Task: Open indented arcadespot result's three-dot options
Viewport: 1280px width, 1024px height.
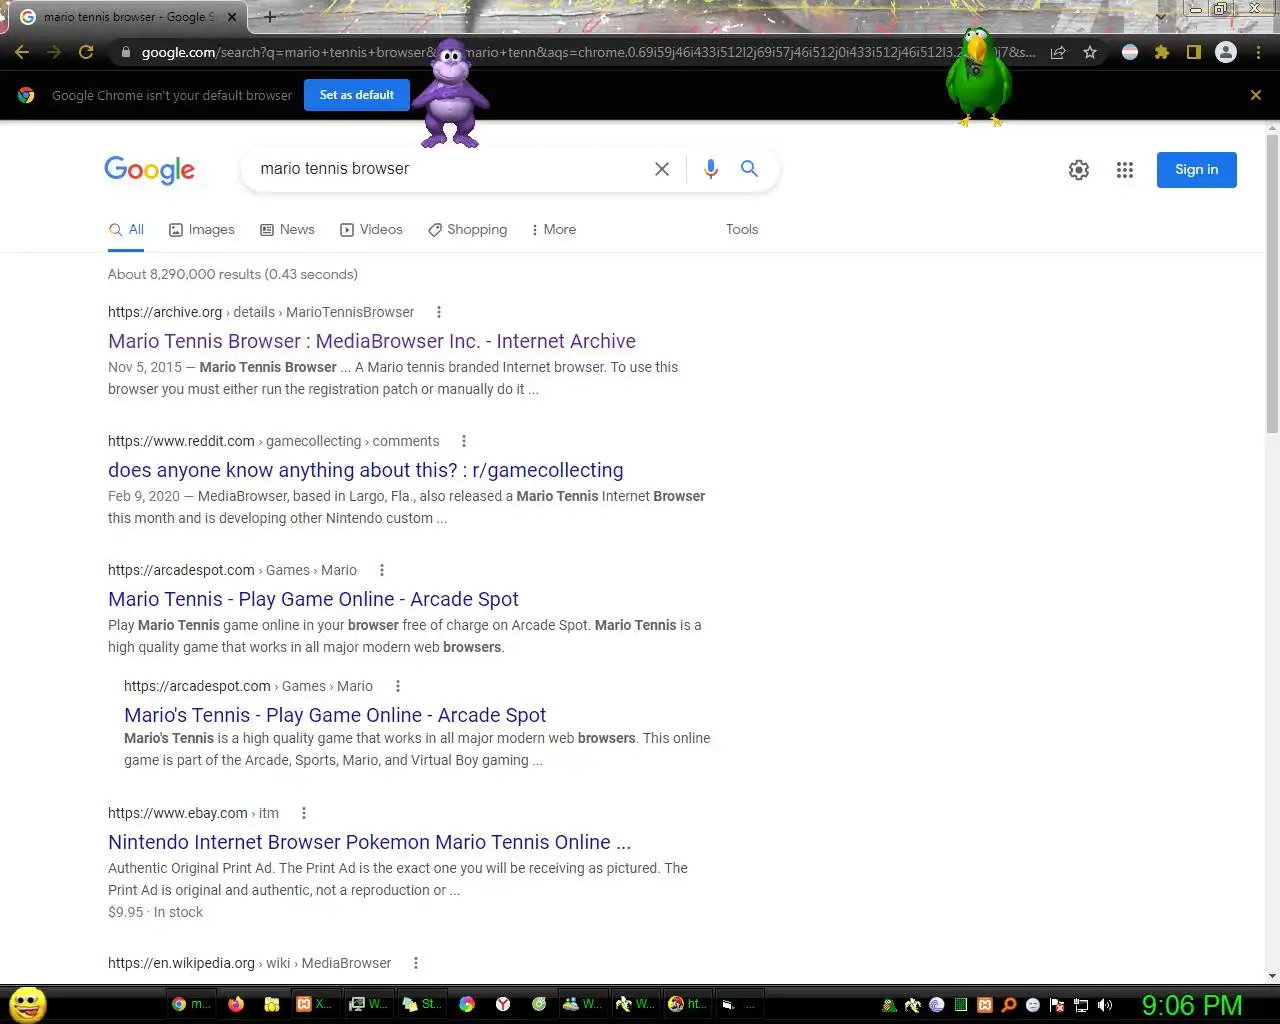Action: point(398,686)
